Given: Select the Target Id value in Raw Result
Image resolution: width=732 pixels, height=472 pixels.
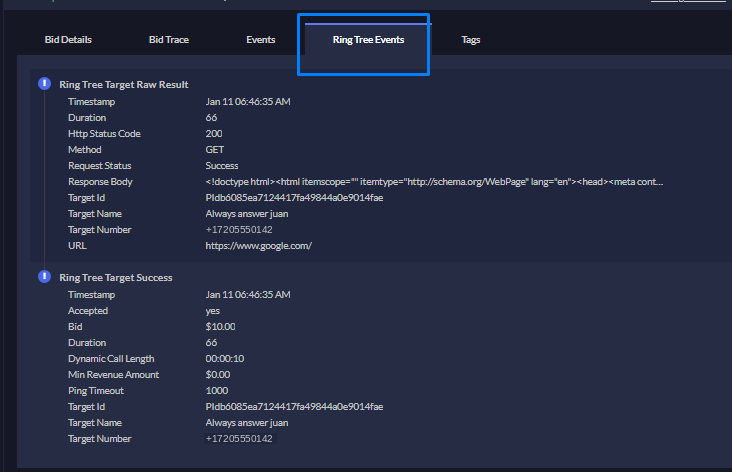Looking at the screenshot, I should pos(294,198).
